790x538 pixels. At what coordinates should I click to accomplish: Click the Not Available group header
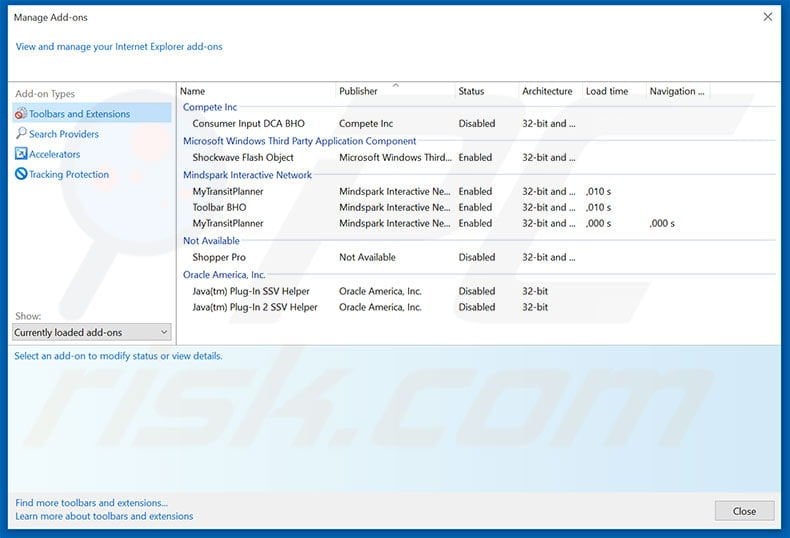(211, 241)
